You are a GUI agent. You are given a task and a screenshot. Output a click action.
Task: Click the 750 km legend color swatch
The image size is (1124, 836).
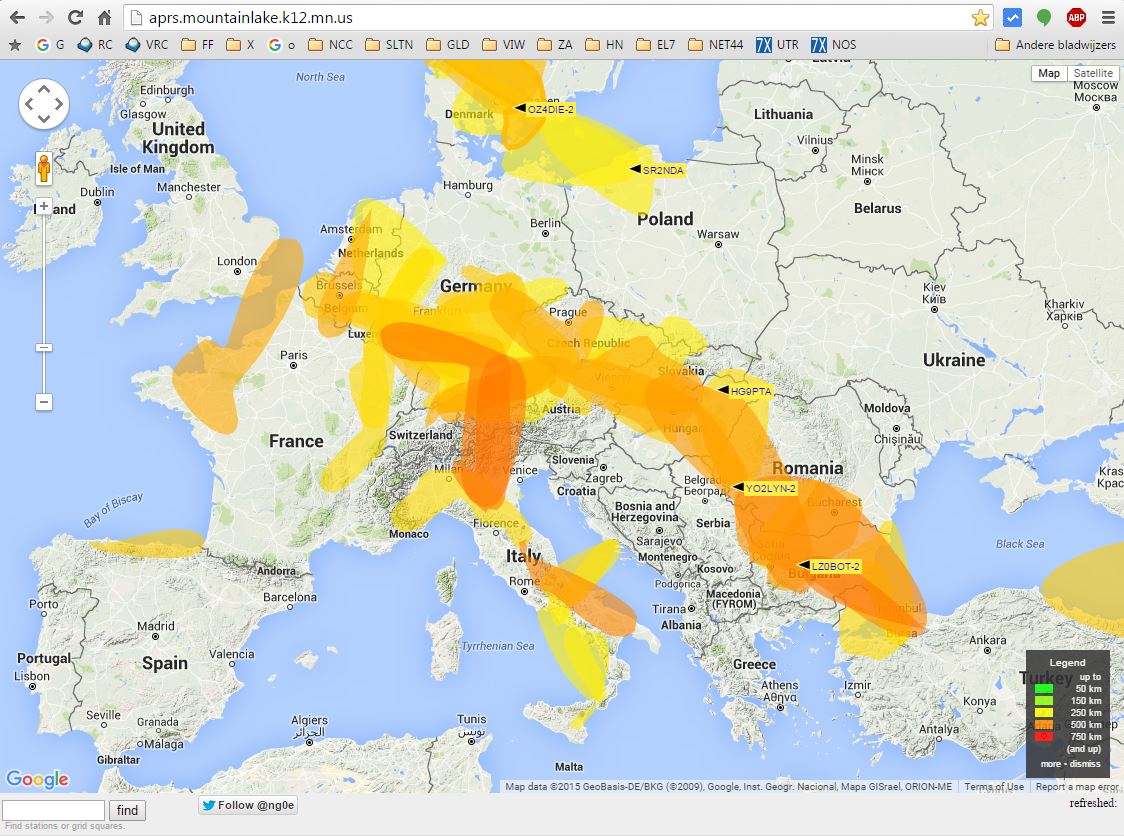[1044, 736]
